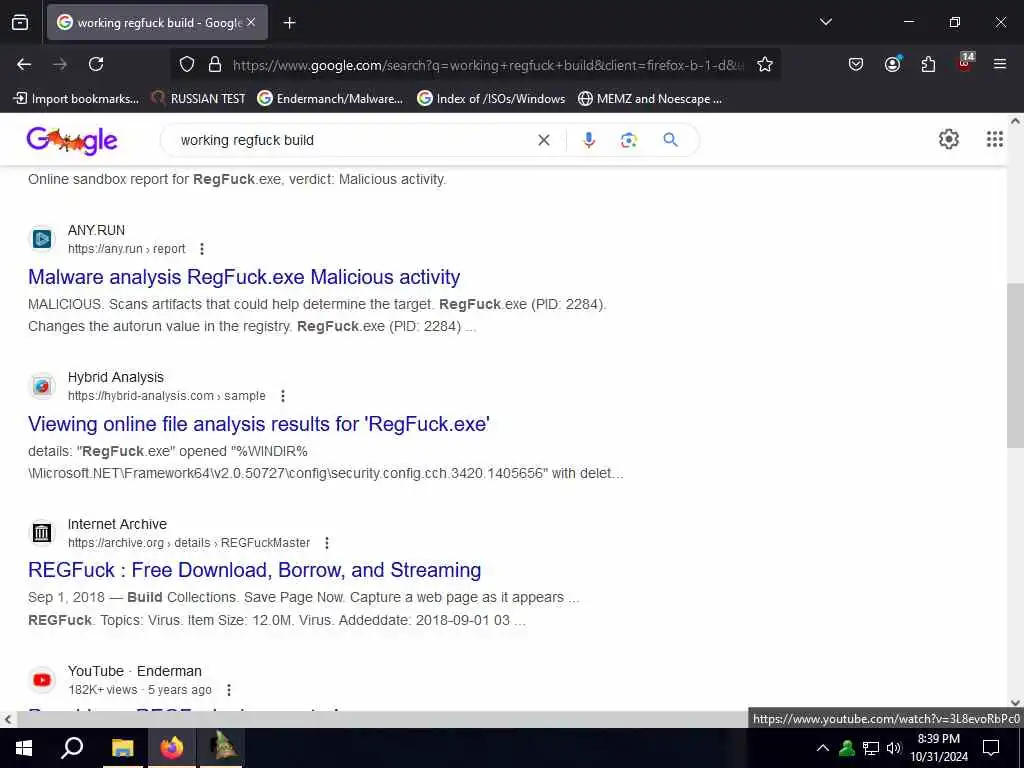This screenshot has width=1024, height=768.
Task: Click the Hybrid Analysis favicon
Action: tap(42, 386)
